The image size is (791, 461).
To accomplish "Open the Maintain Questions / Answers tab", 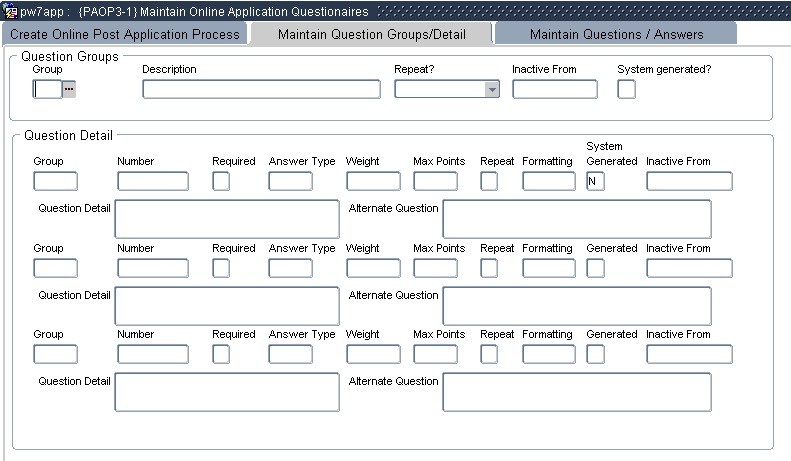I will 616,34.
